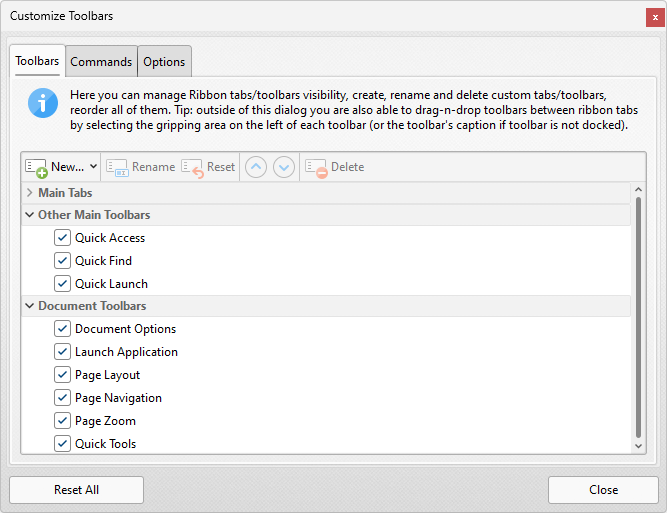Select the Document Options row label
Screen dimensions: 667x513
(125, 329)
